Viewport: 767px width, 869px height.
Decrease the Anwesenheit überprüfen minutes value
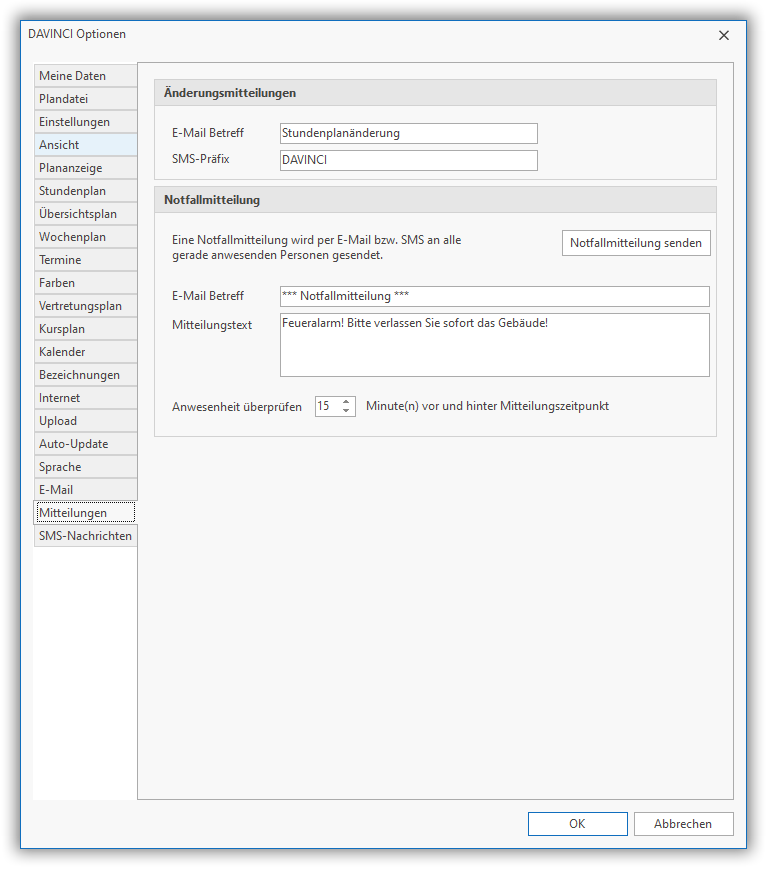pos(347,411)
